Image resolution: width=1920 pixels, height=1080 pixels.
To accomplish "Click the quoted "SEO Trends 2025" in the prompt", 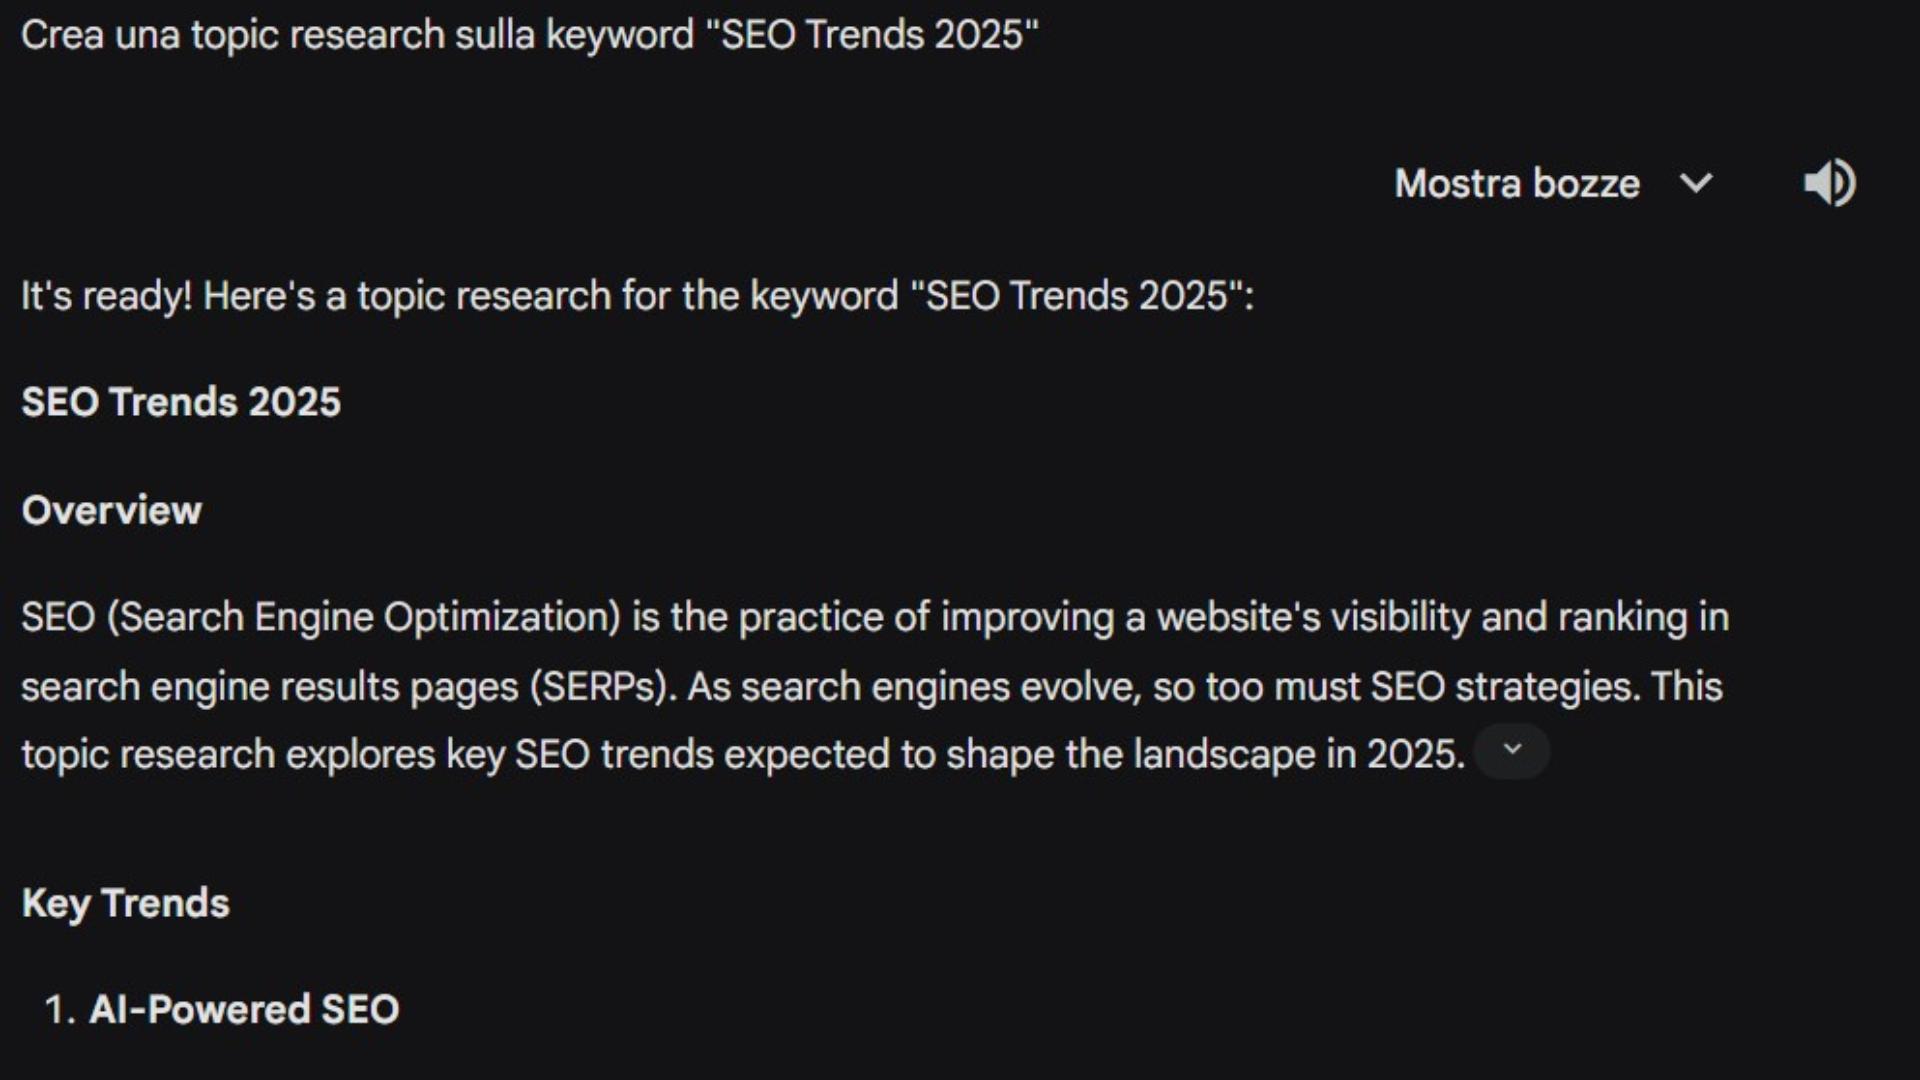I will (872, 35).
